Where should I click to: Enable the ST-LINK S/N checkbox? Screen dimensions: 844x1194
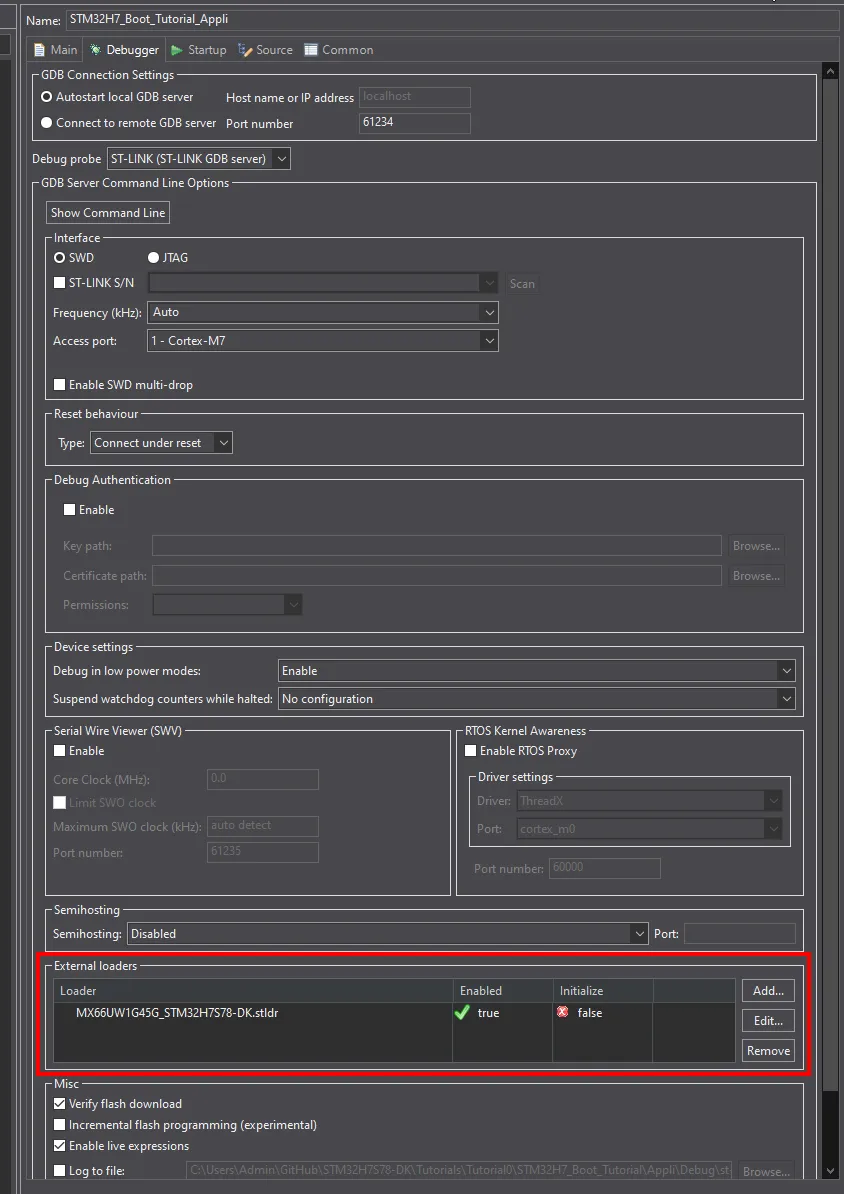coord(59,283)
